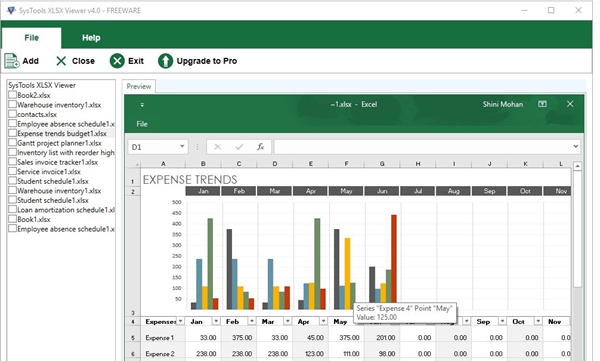Check the Loan amortization schedule1 checkbox
This screenshot has width=600, height=361.
[12, 209]
